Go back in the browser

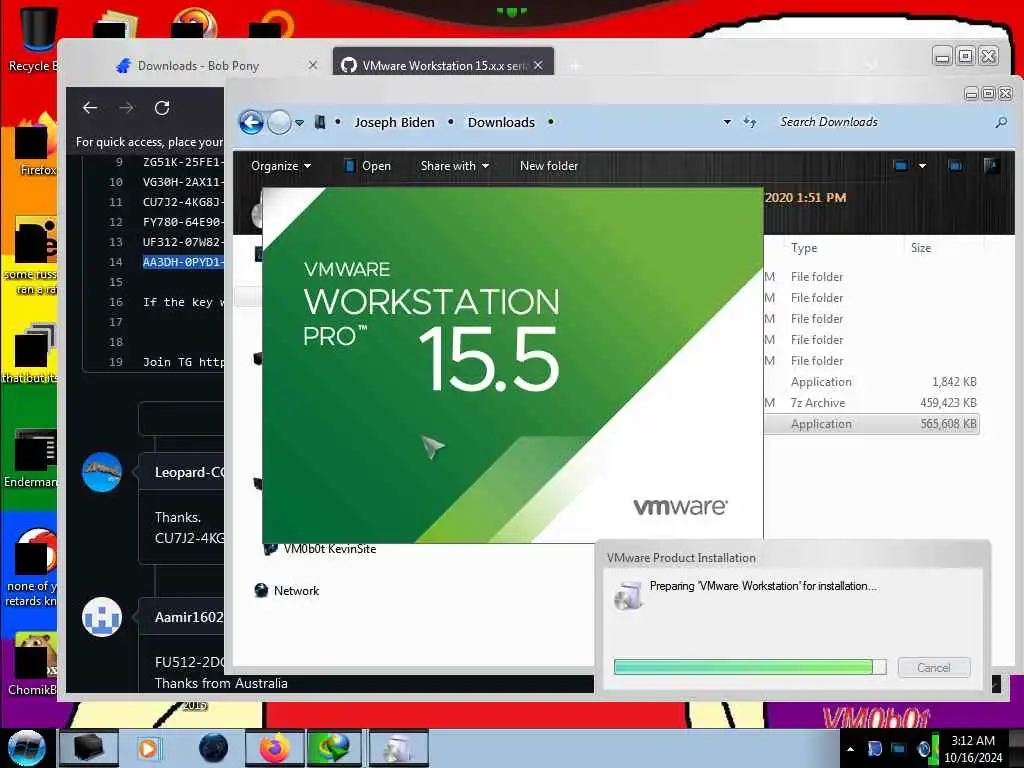[90, 108]
